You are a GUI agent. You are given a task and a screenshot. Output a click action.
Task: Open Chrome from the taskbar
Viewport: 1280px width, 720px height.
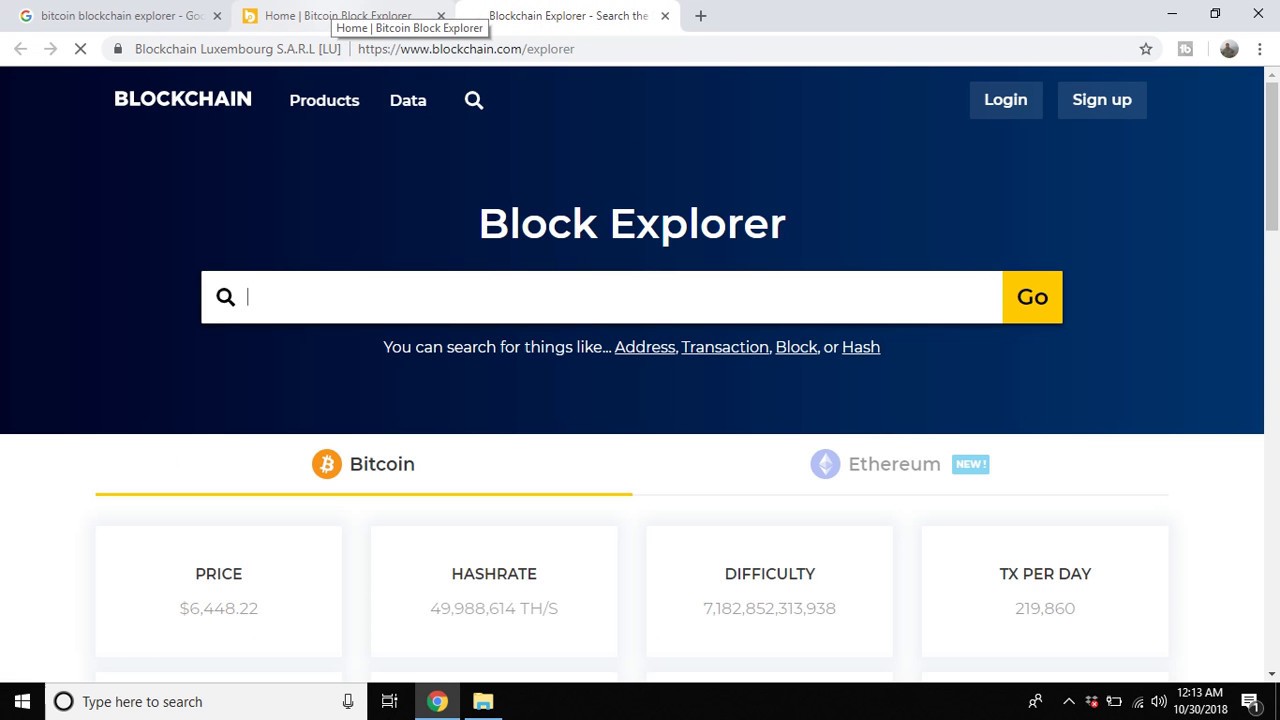[x=437, y=702]
